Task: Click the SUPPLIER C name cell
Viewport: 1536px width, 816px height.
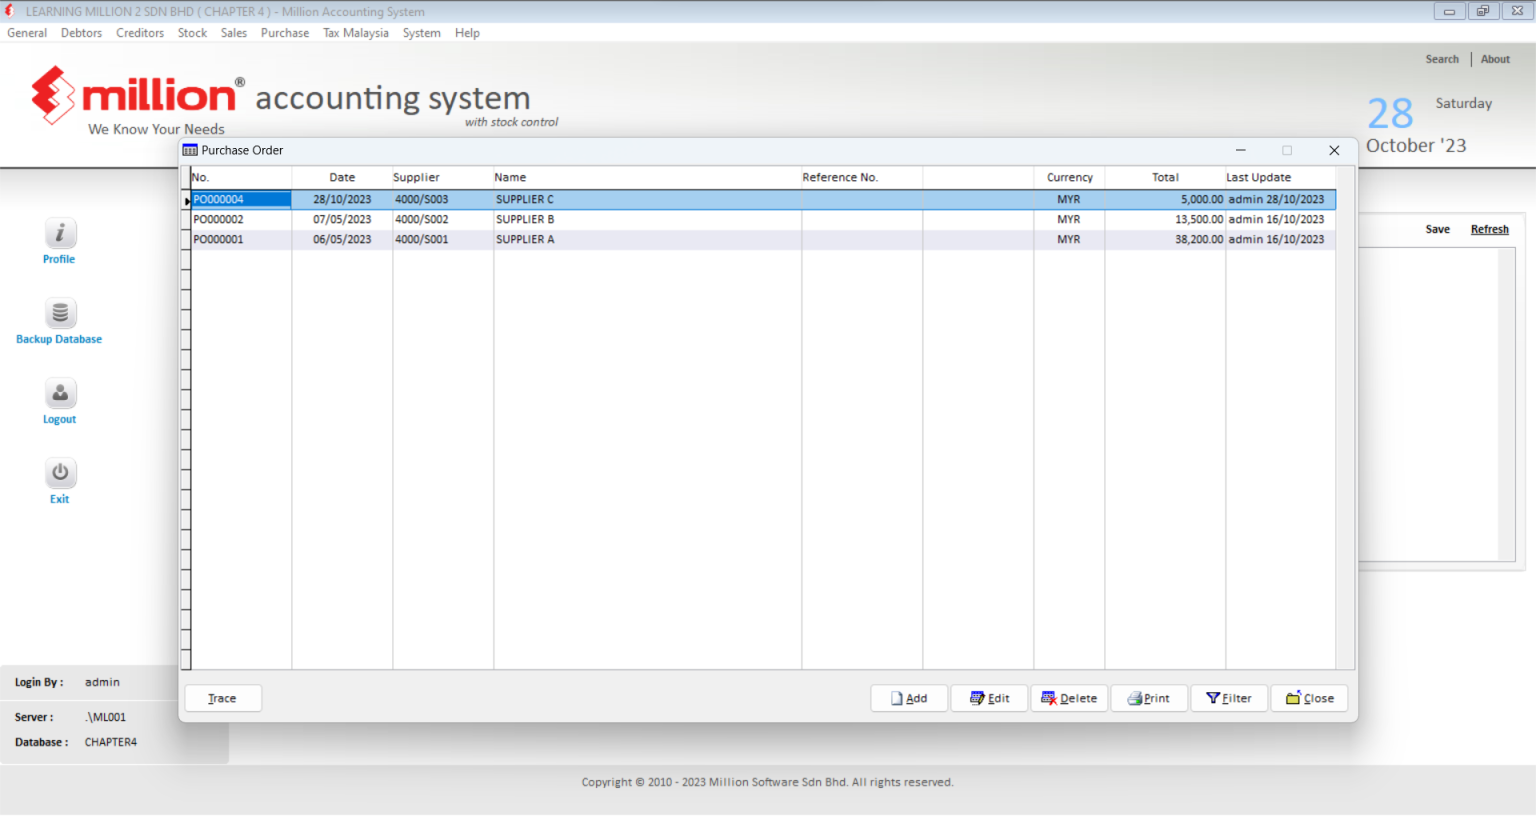Action: 647,199
